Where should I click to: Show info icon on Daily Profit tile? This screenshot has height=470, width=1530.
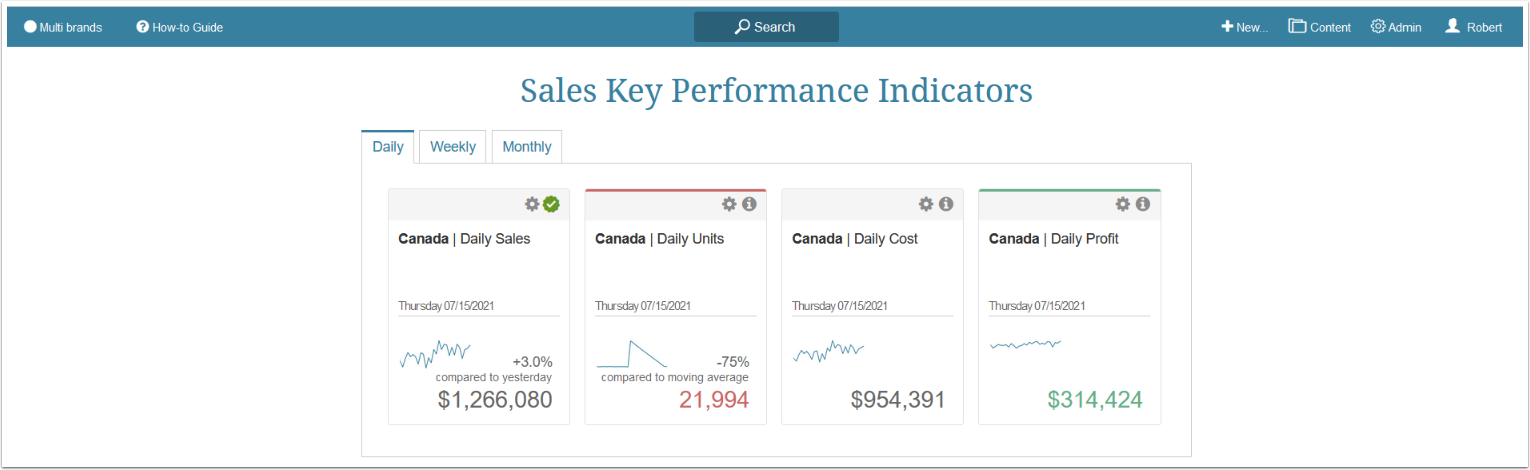1143,204
